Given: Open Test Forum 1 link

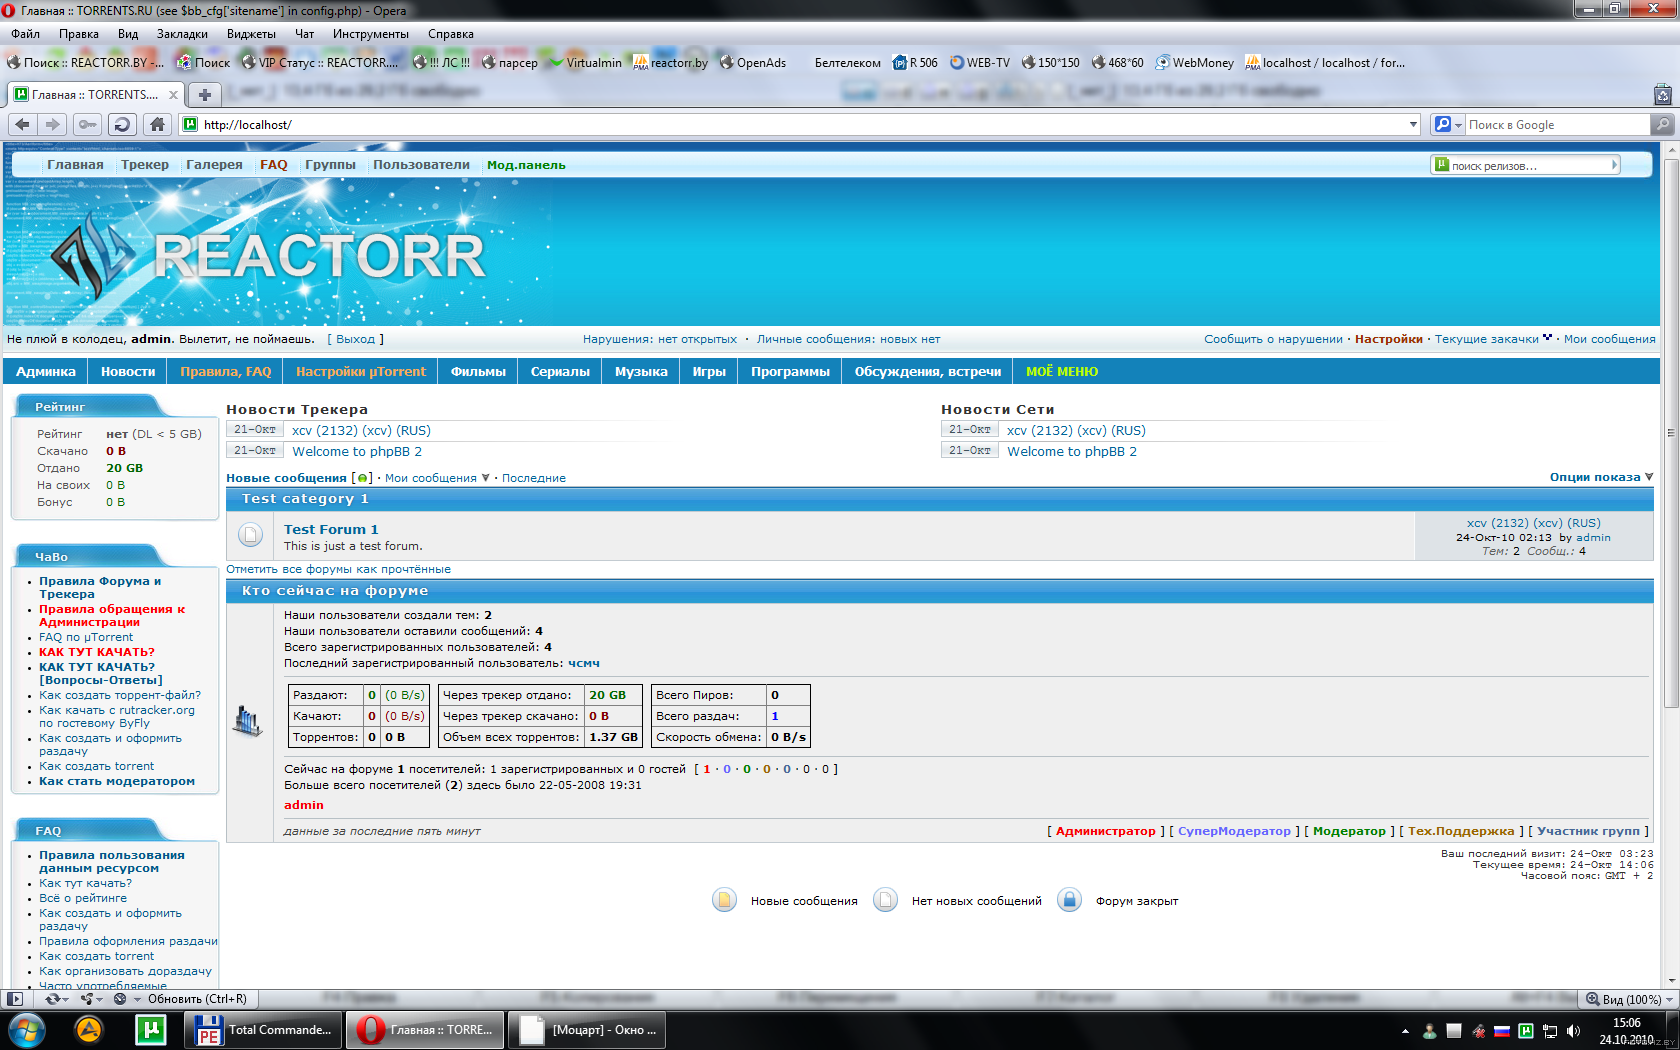Looking at the screenshot, I should click(x=331, y=529).
